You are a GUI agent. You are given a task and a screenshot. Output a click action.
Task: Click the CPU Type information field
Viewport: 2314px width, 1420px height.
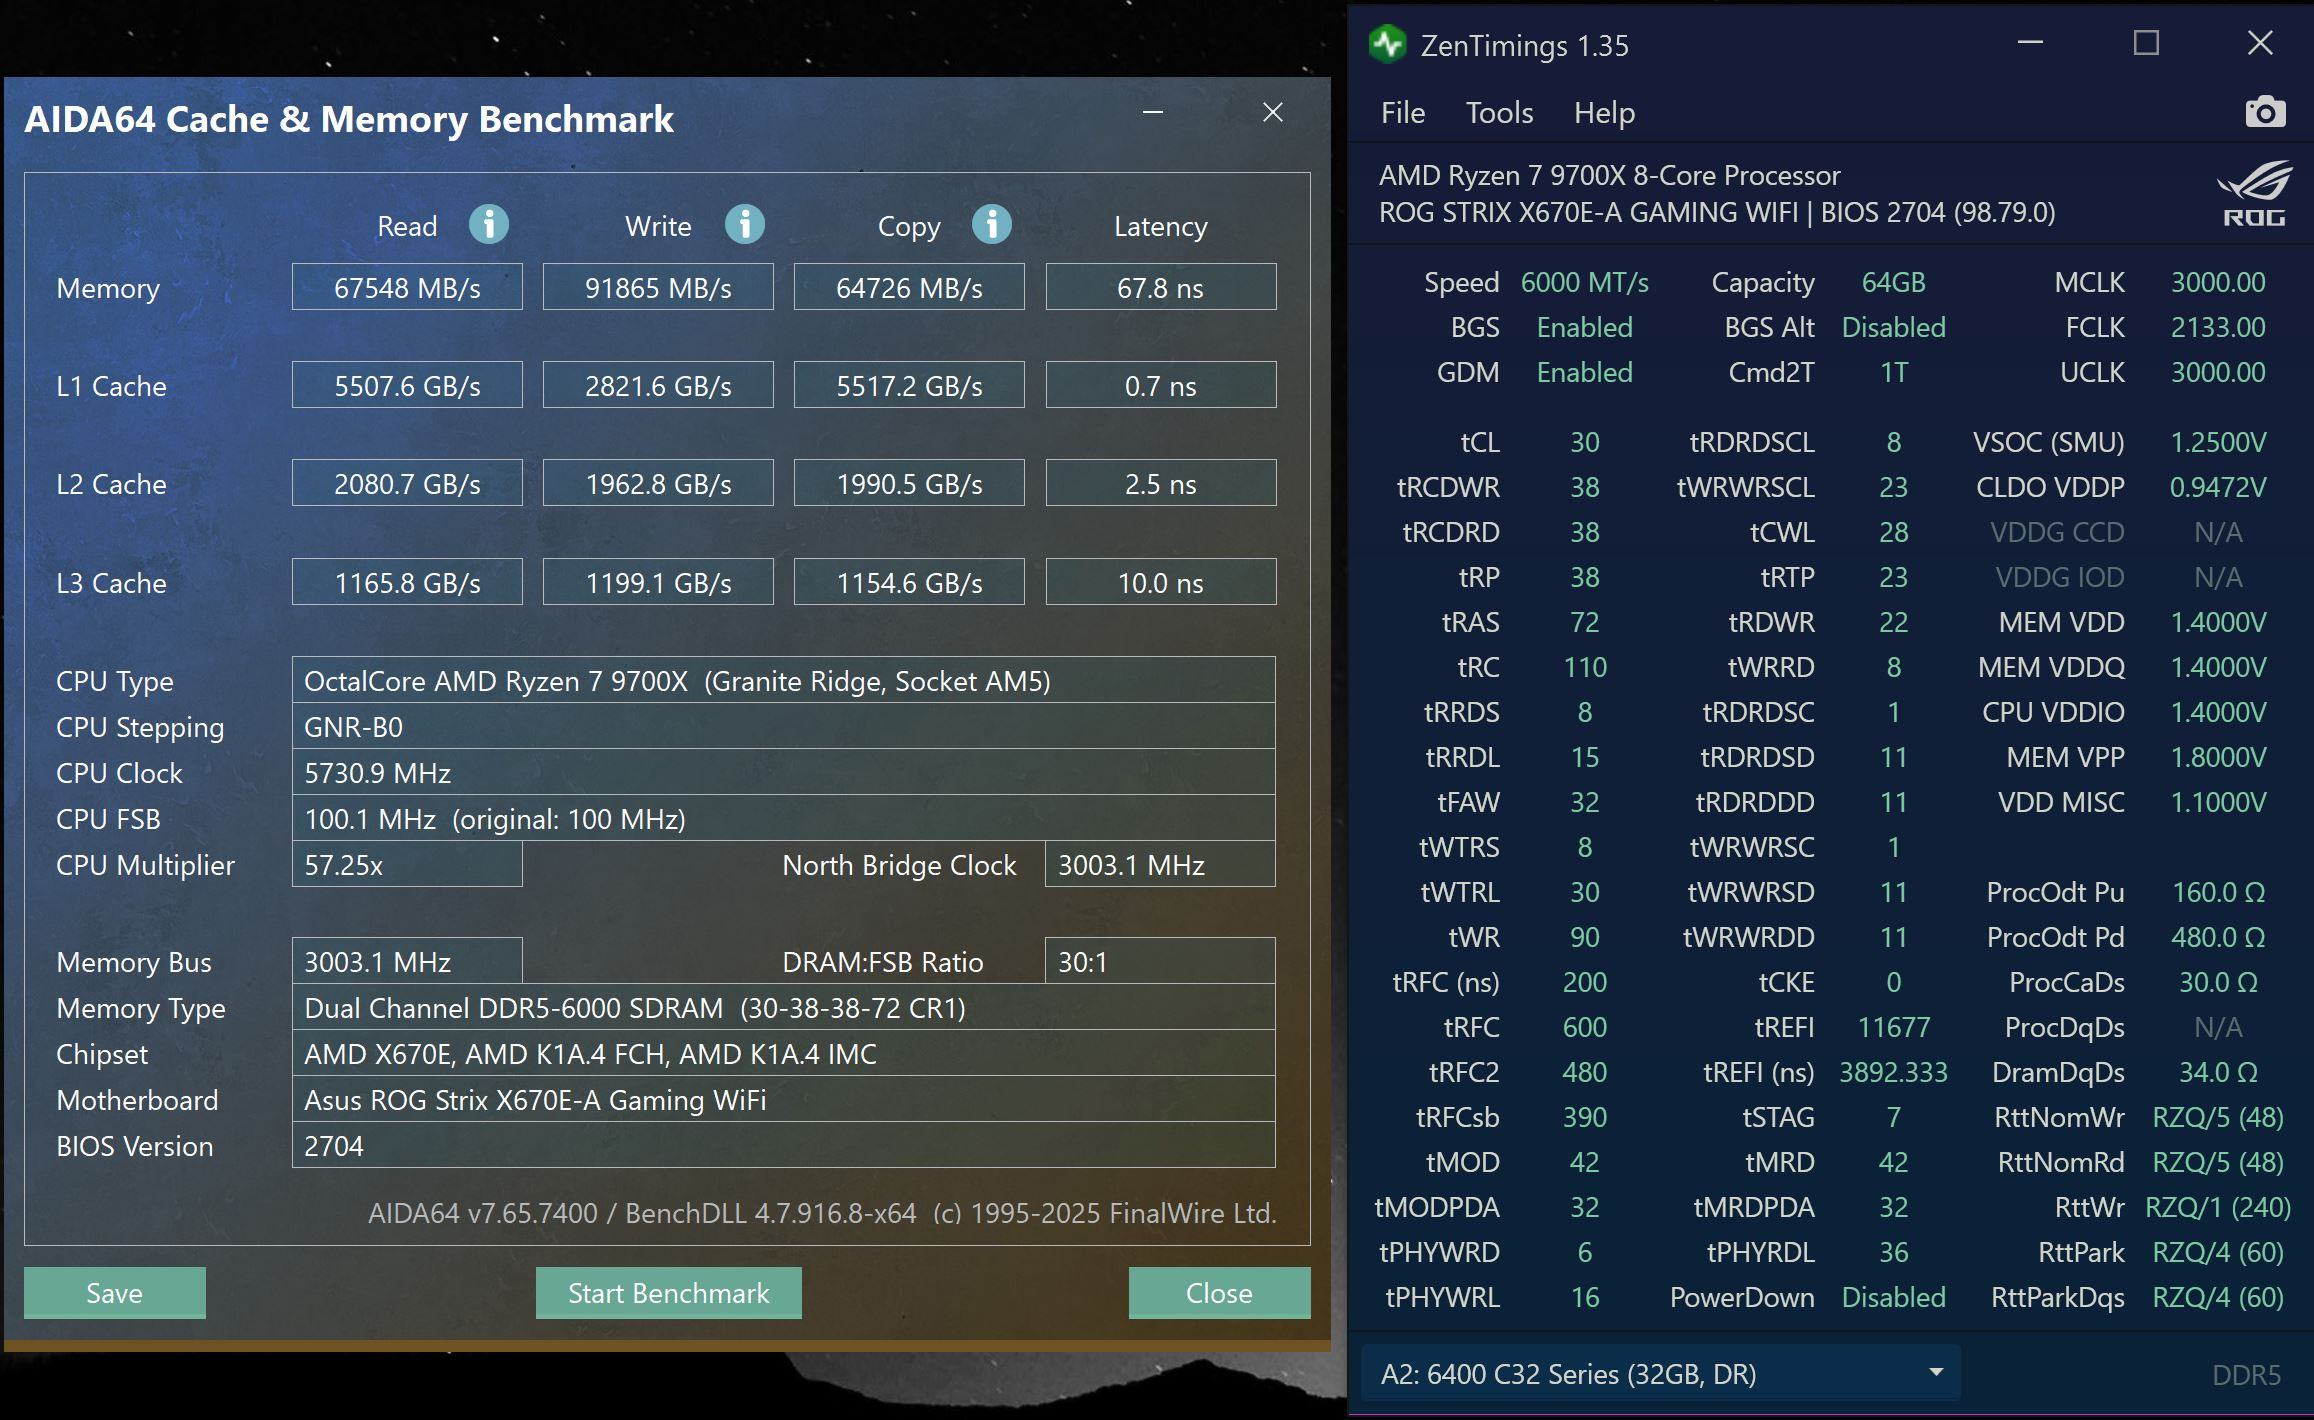(783, 681)
